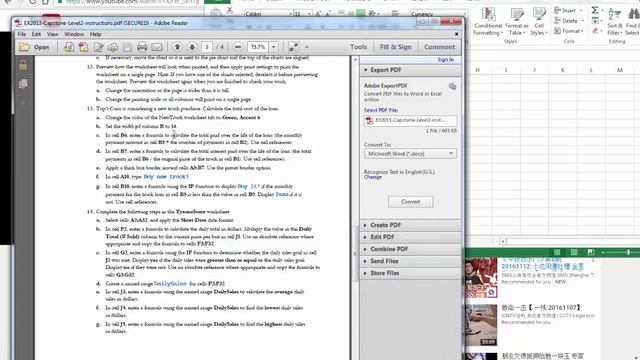Click the Adobe ExportPDF info icon
Screen dimensions: 640x360
click(452, 86)
